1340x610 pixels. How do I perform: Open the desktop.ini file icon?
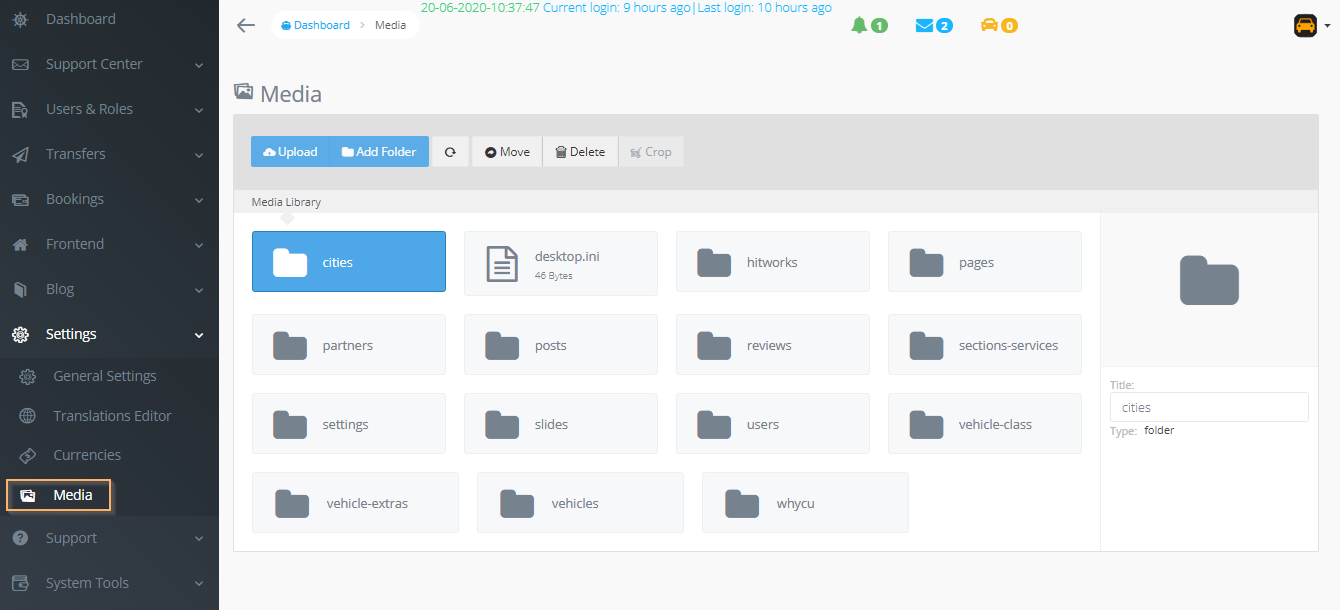pyautogui.click(x=502, y=263)
